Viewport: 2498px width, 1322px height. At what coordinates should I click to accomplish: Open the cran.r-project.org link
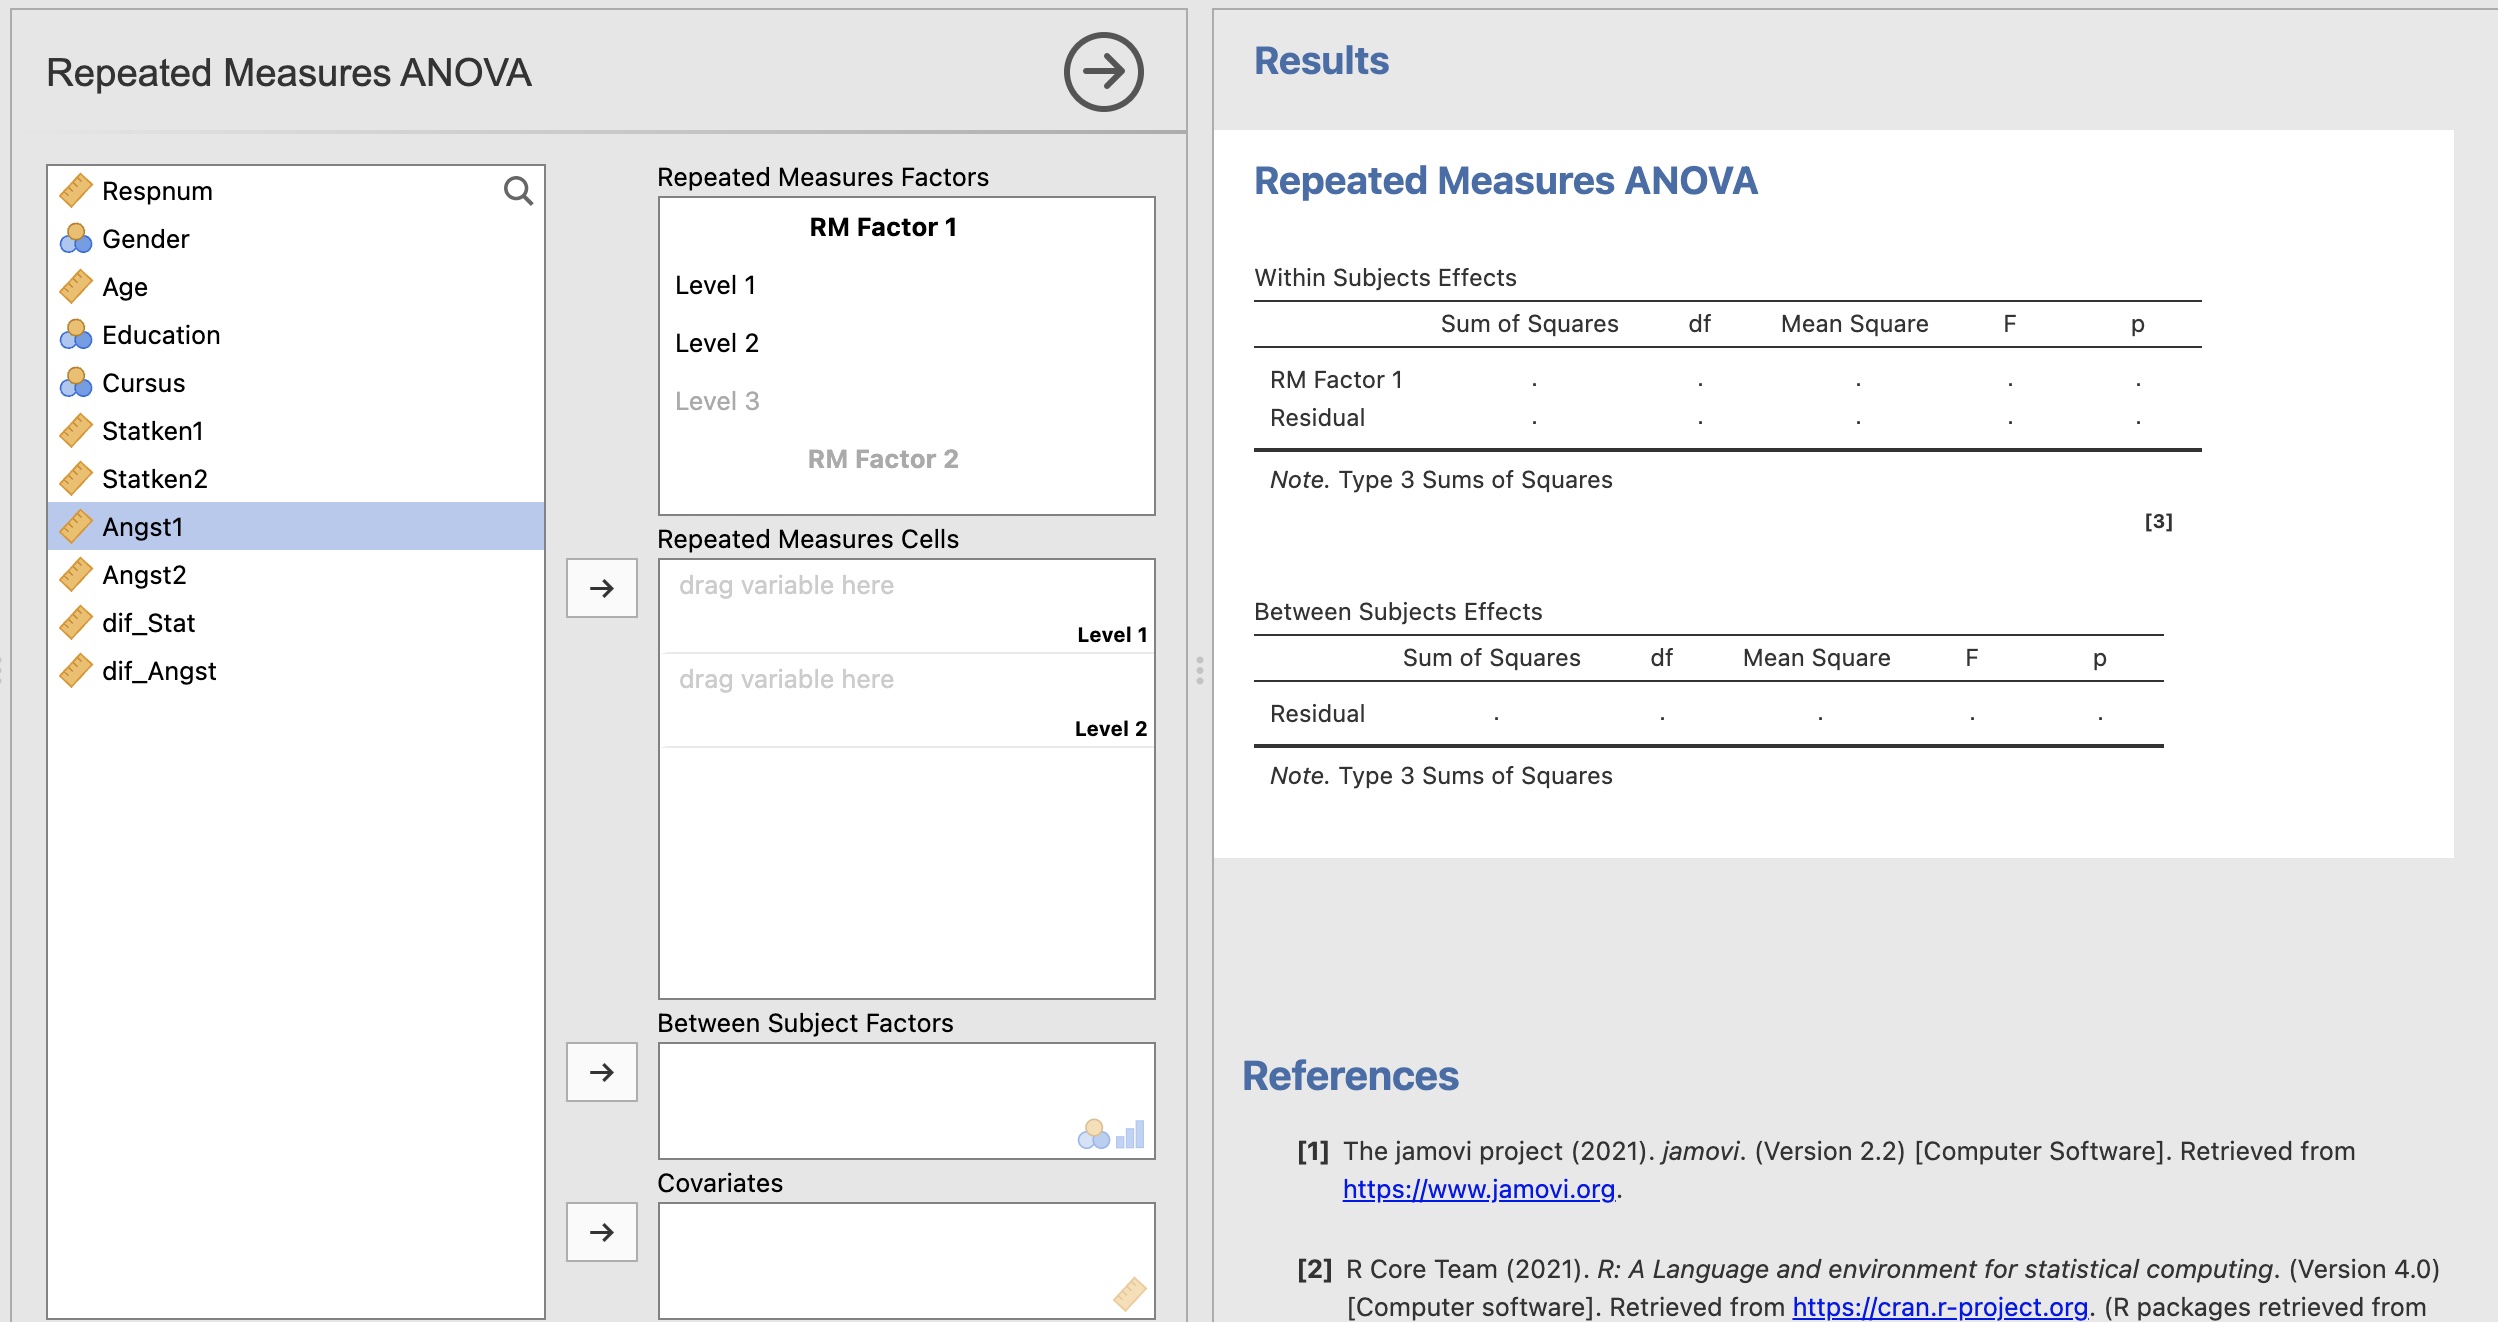(x=1939, y=1307)
